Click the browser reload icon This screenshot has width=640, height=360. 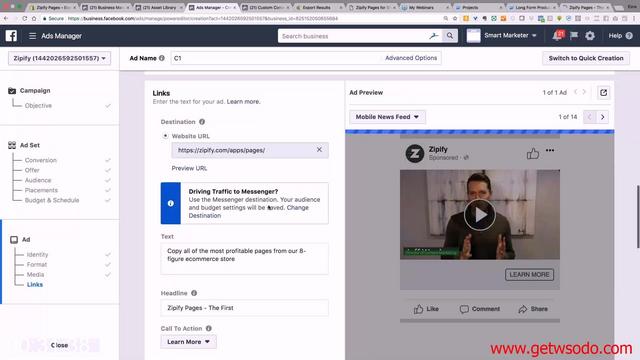[x=24, y=18]
